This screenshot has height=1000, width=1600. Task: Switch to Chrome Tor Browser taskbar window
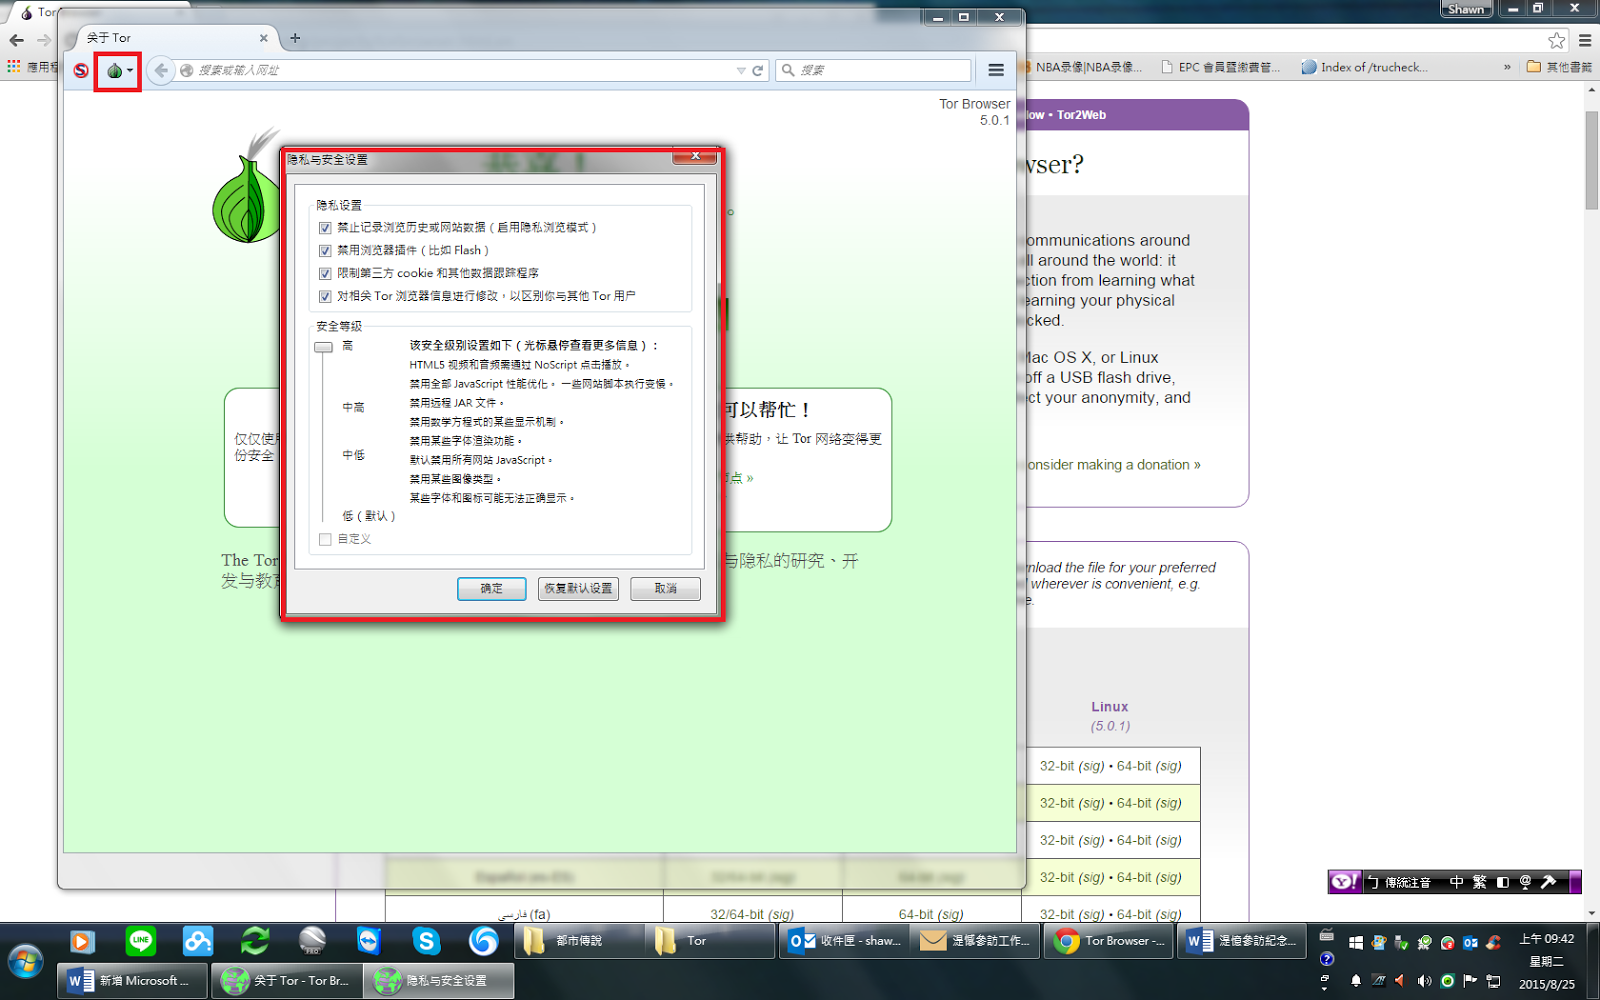1109,941
